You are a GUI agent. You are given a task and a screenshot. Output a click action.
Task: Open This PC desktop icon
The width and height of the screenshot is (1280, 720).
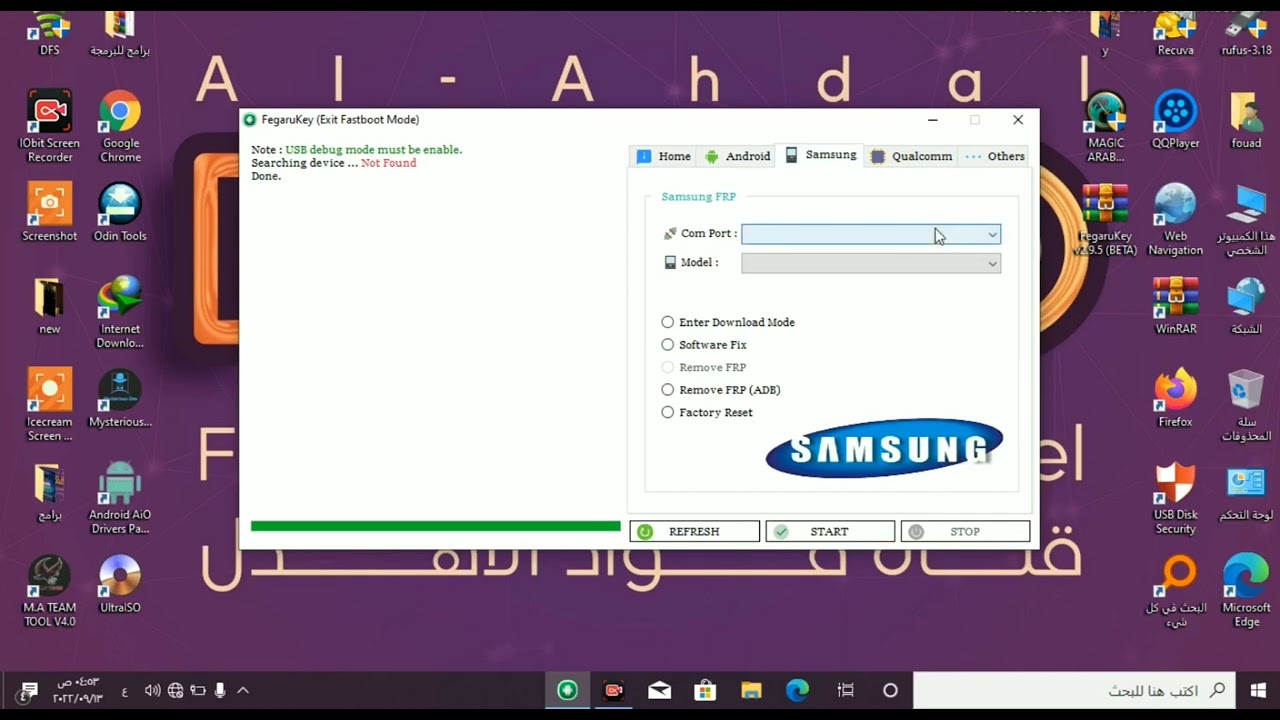1246,220
